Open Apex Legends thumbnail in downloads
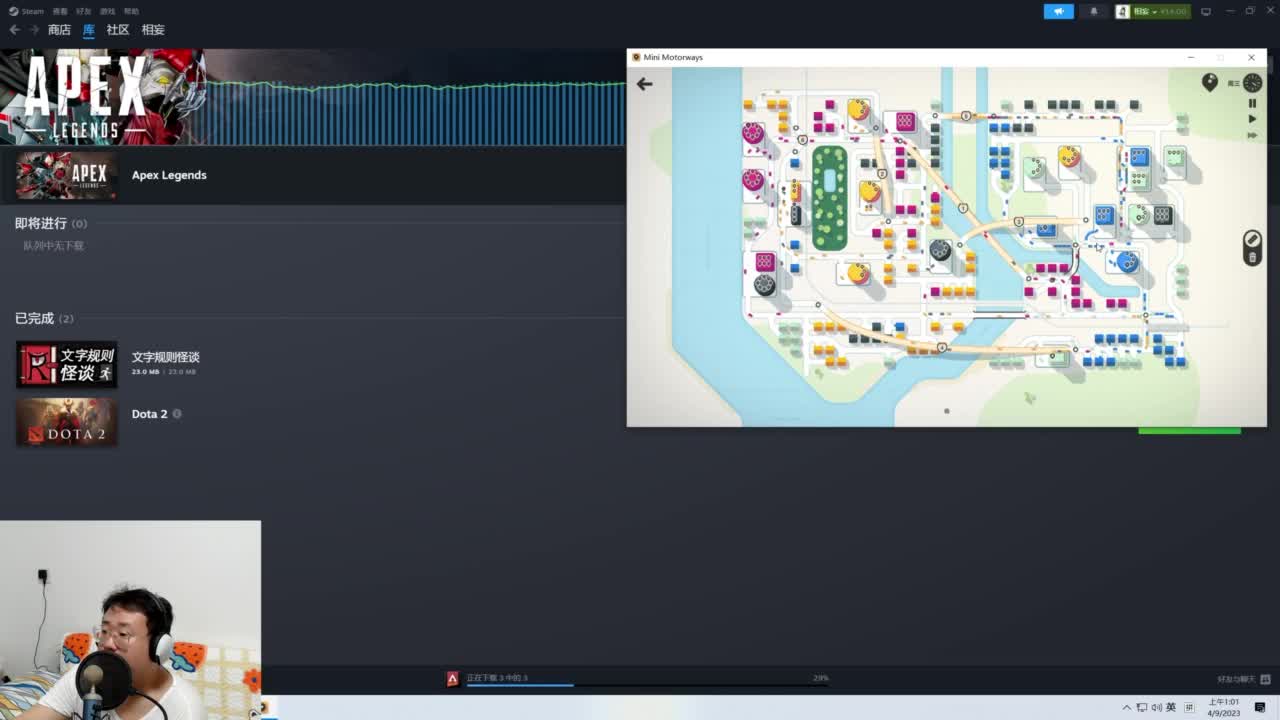 click(x=66, y=175)
